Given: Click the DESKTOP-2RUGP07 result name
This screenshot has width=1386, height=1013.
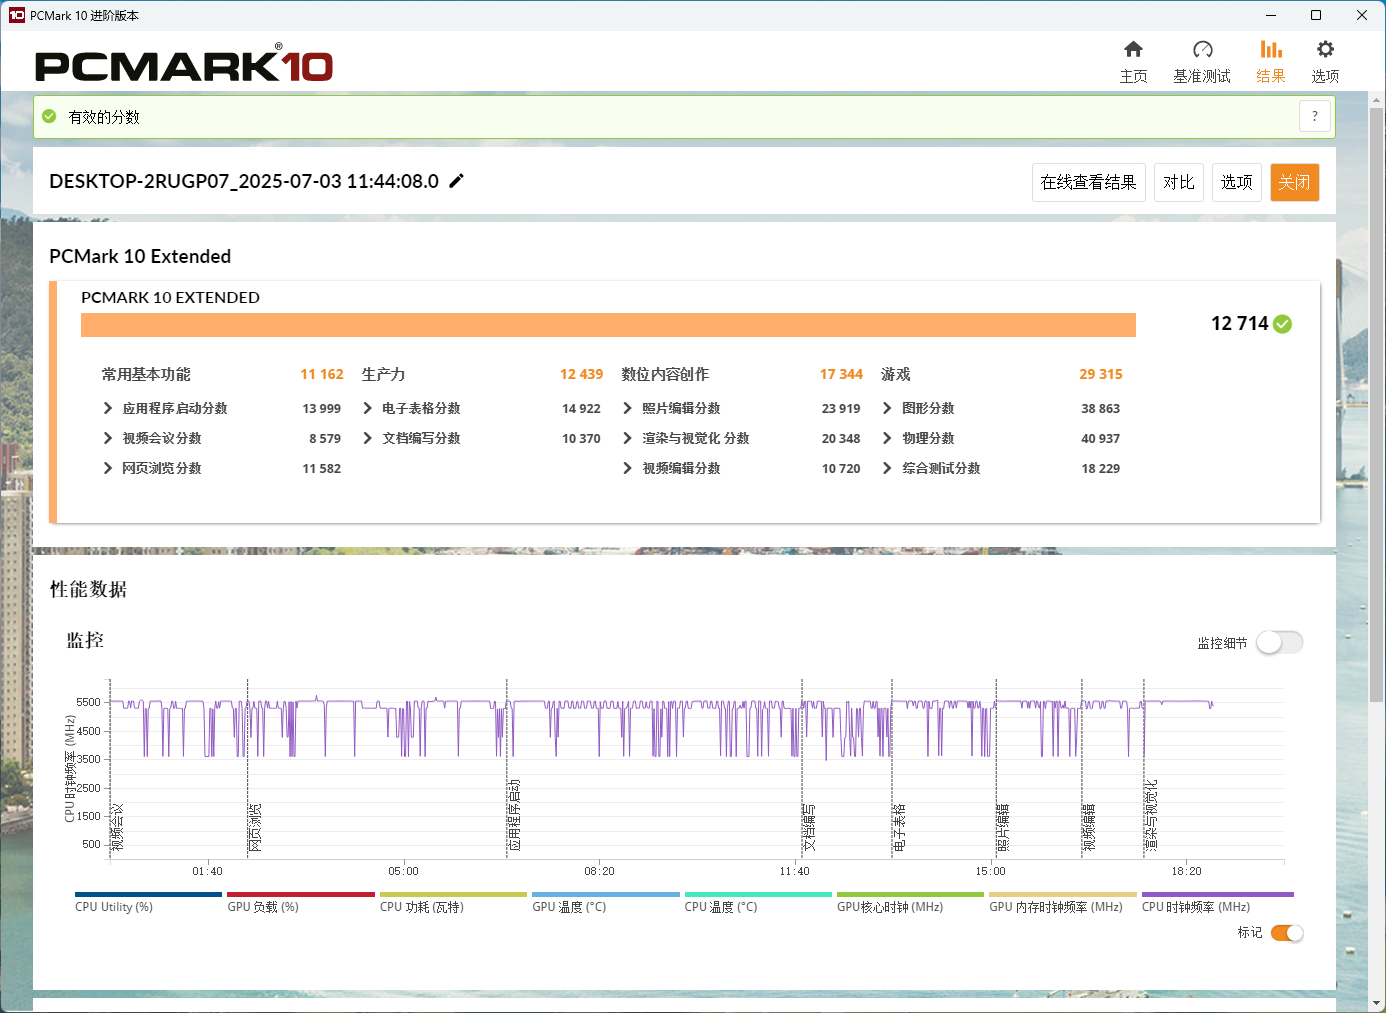Looking at the screenshot, I should point(244,181).
